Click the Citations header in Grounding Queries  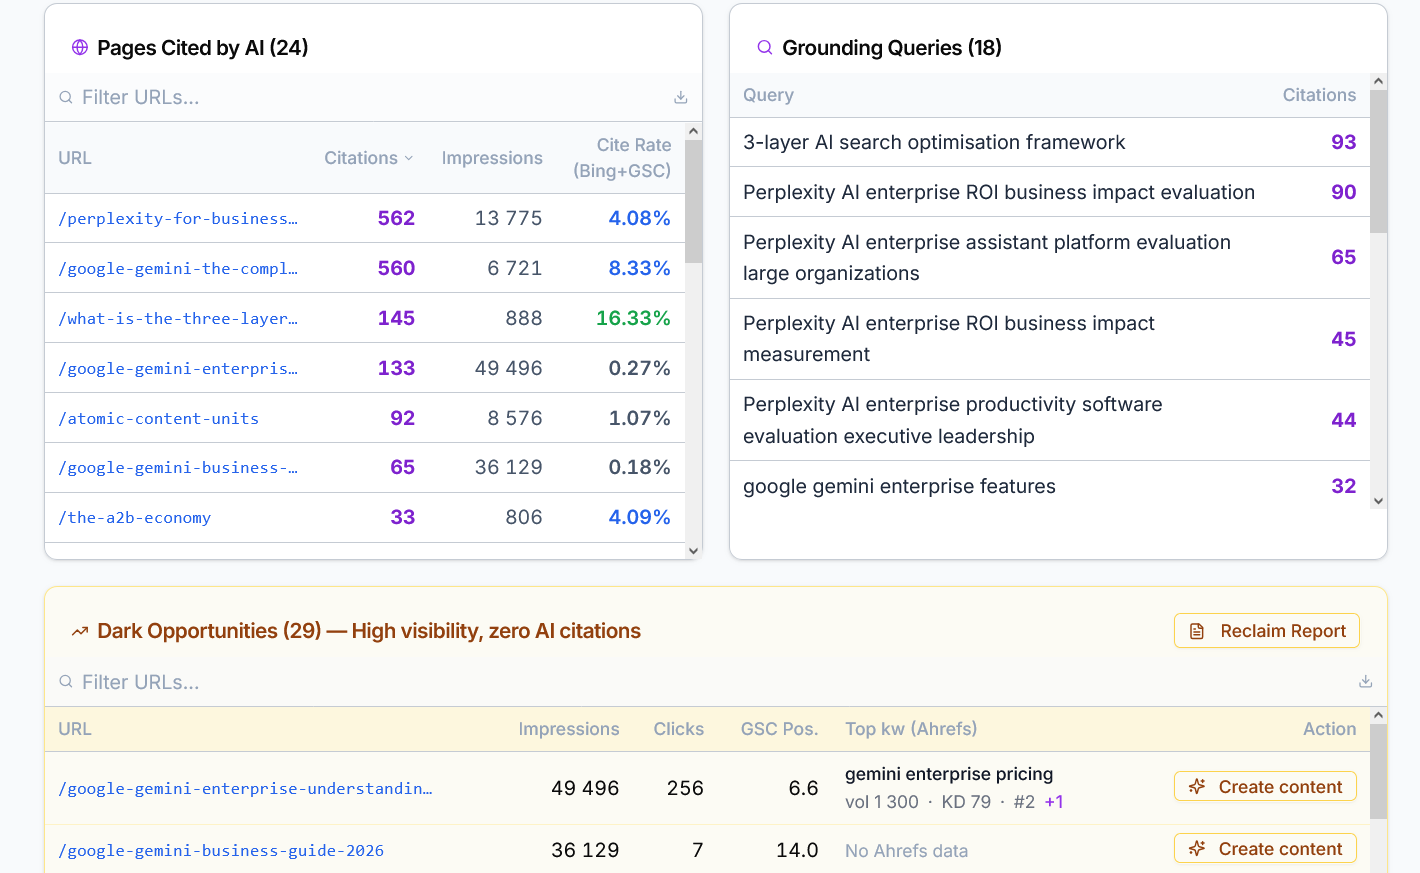pyautogui.click(x=1319, y=95)
